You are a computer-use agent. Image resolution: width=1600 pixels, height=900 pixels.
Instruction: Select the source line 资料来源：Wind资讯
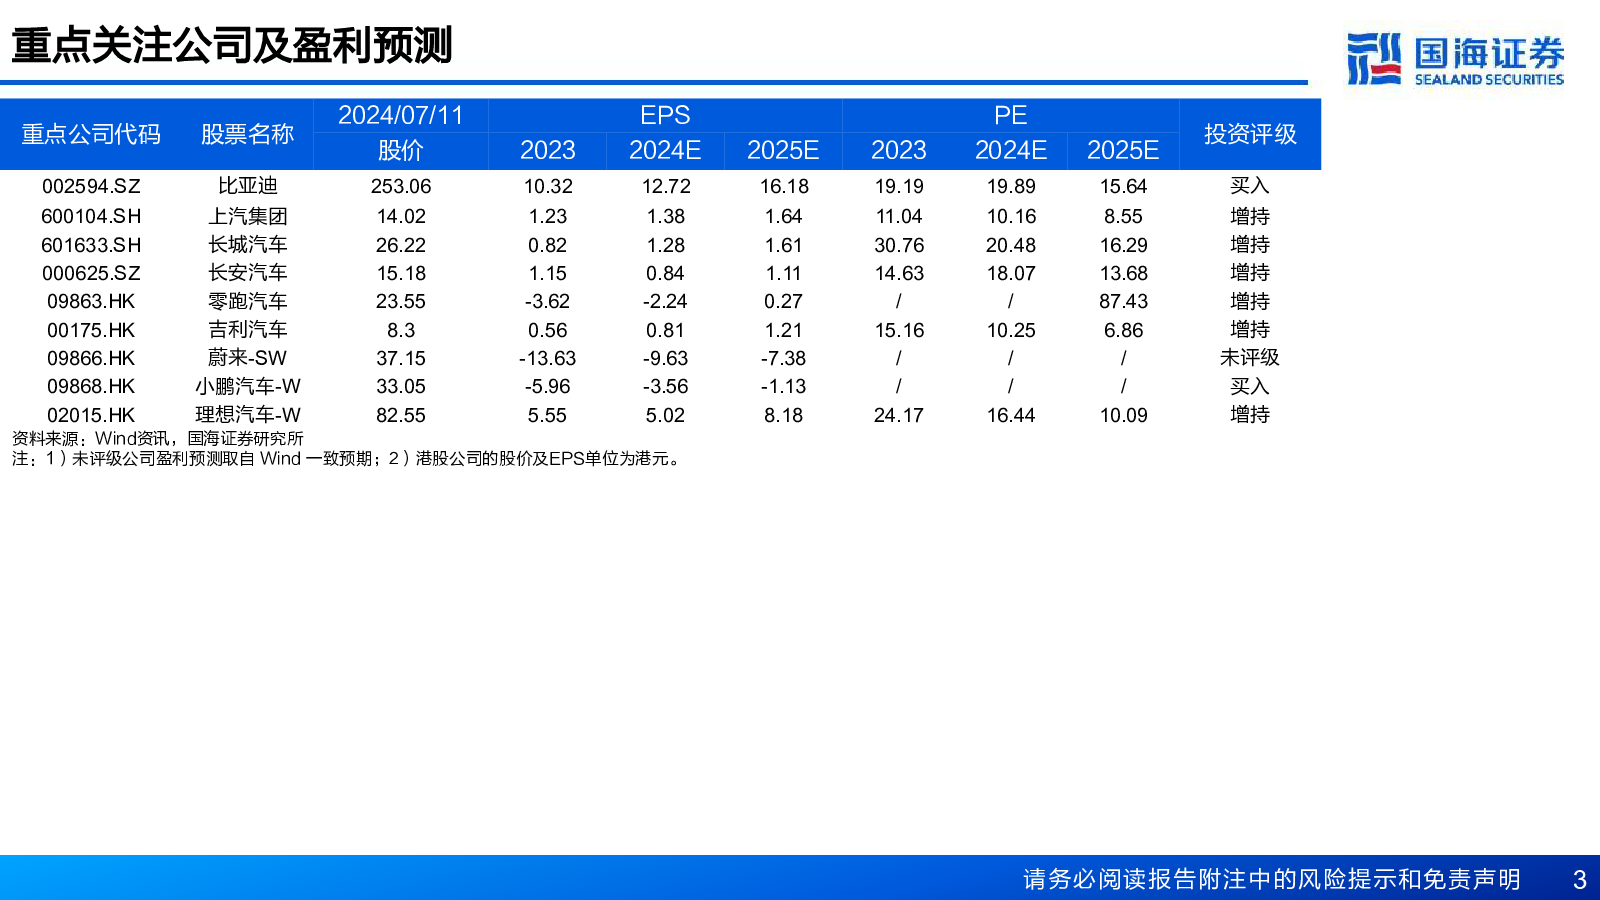(157, 438)
